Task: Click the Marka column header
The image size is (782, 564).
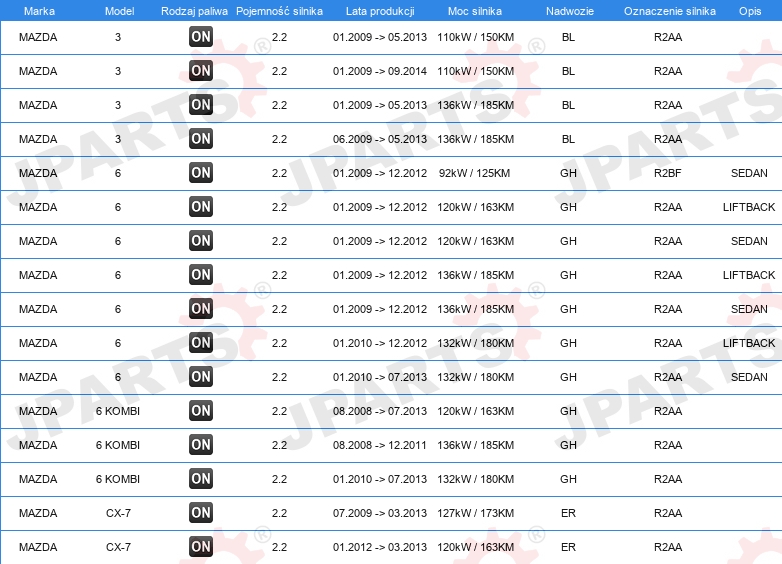Action: point(39,11)
